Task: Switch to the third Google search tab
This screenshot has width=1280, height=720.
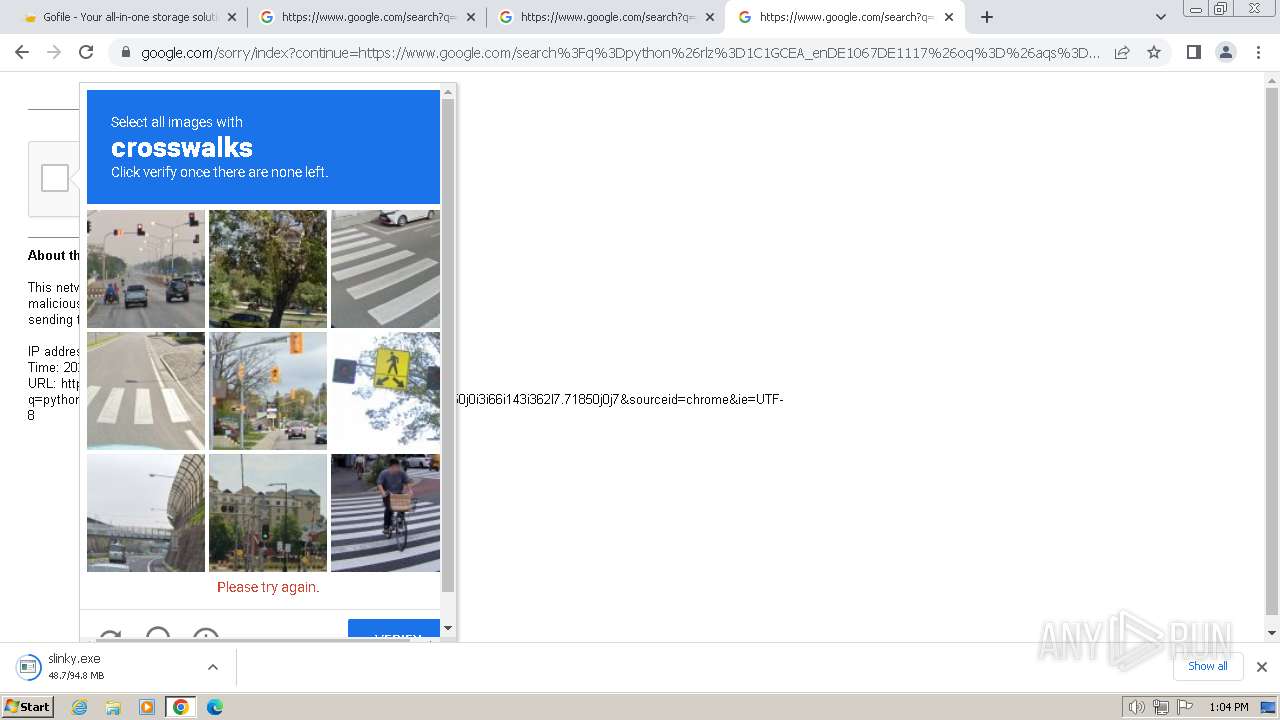Action: point(607,17)
